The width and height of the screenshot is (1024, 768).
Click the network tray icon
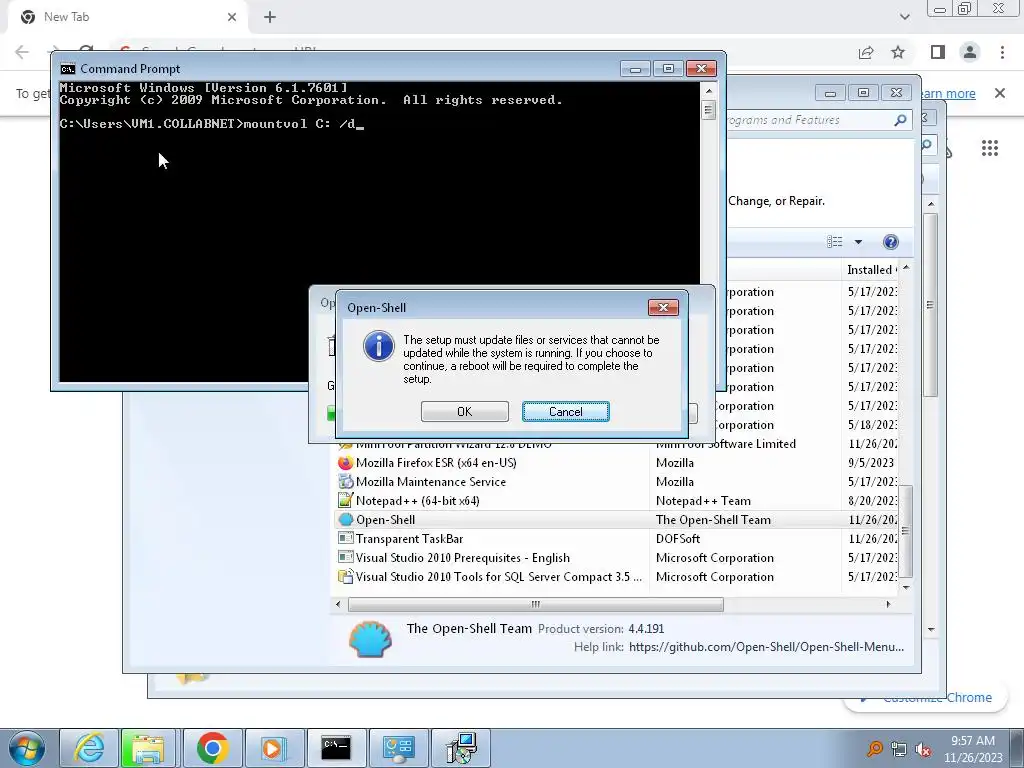pyautogui.click(x=899, y=750)
